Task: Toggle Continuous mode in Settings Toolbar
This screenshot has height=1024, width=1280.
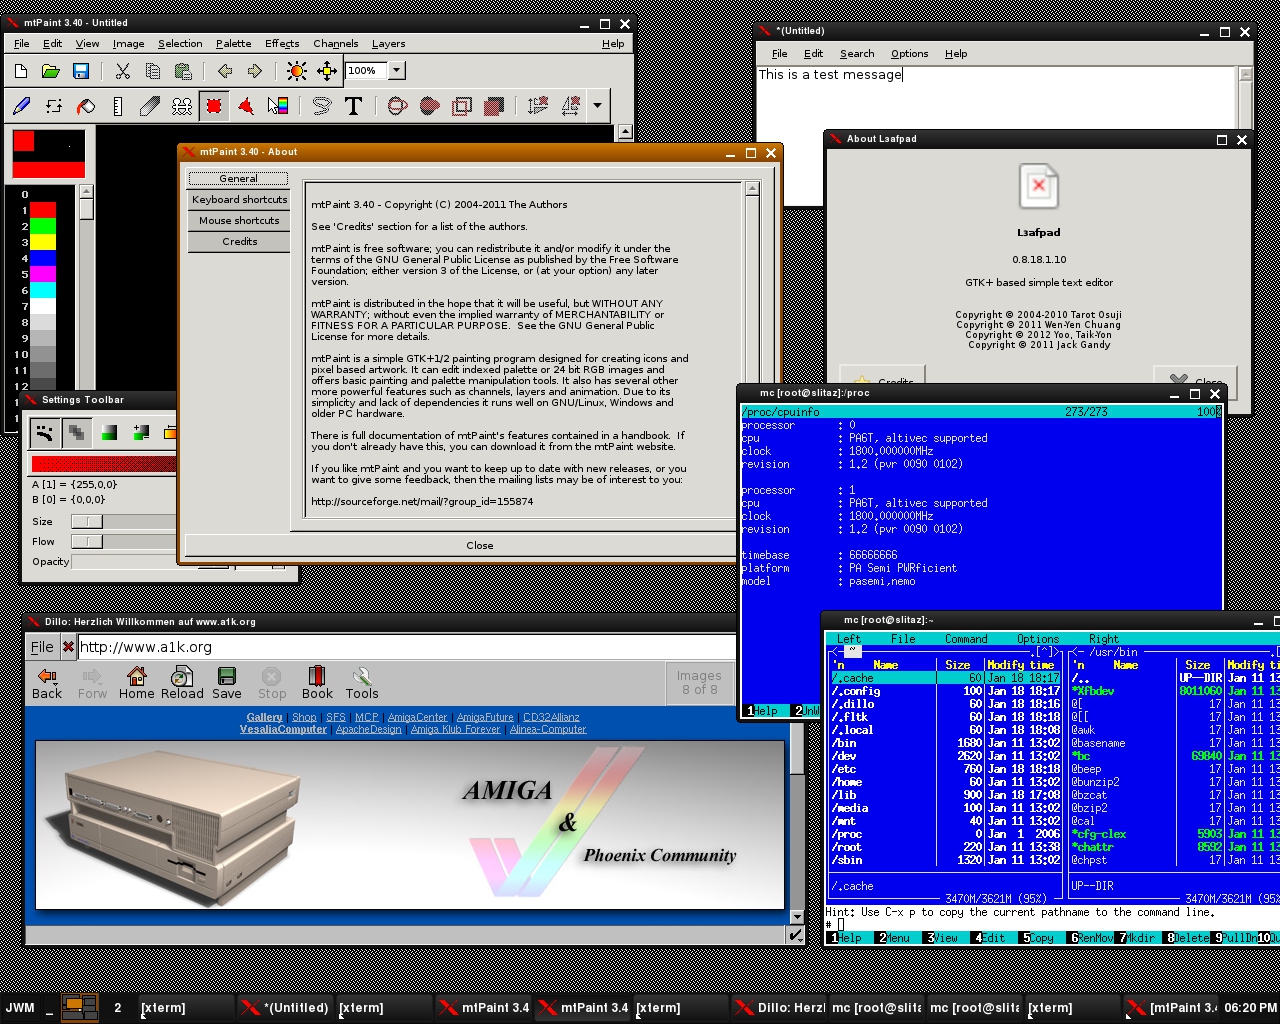Action: (44, 433)
